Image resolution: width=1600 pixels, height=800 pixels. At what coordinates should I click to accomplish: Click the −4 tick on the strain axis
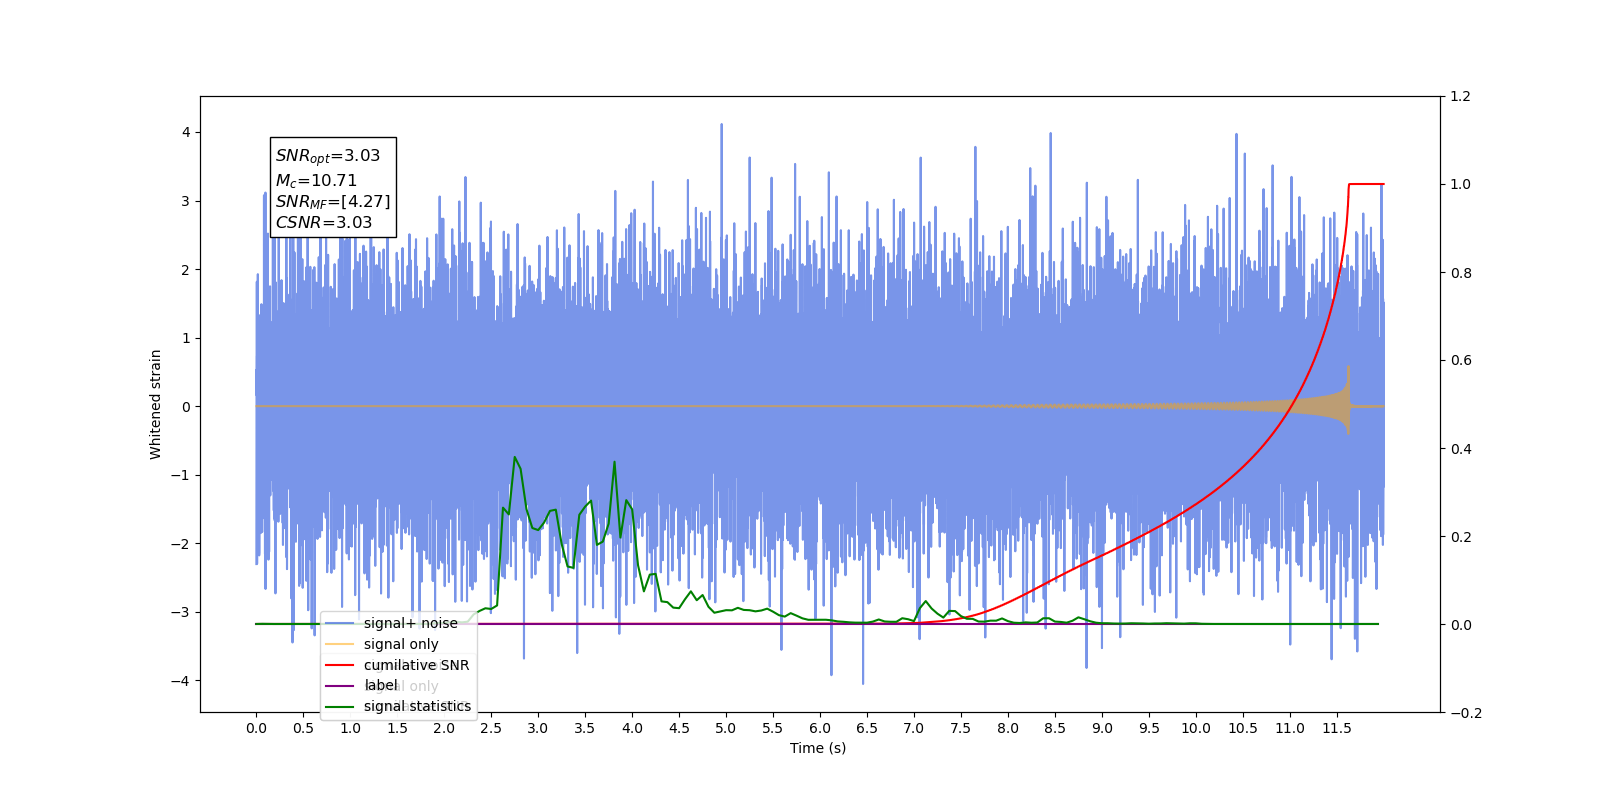pyautogui.click(x=181, y=681)
